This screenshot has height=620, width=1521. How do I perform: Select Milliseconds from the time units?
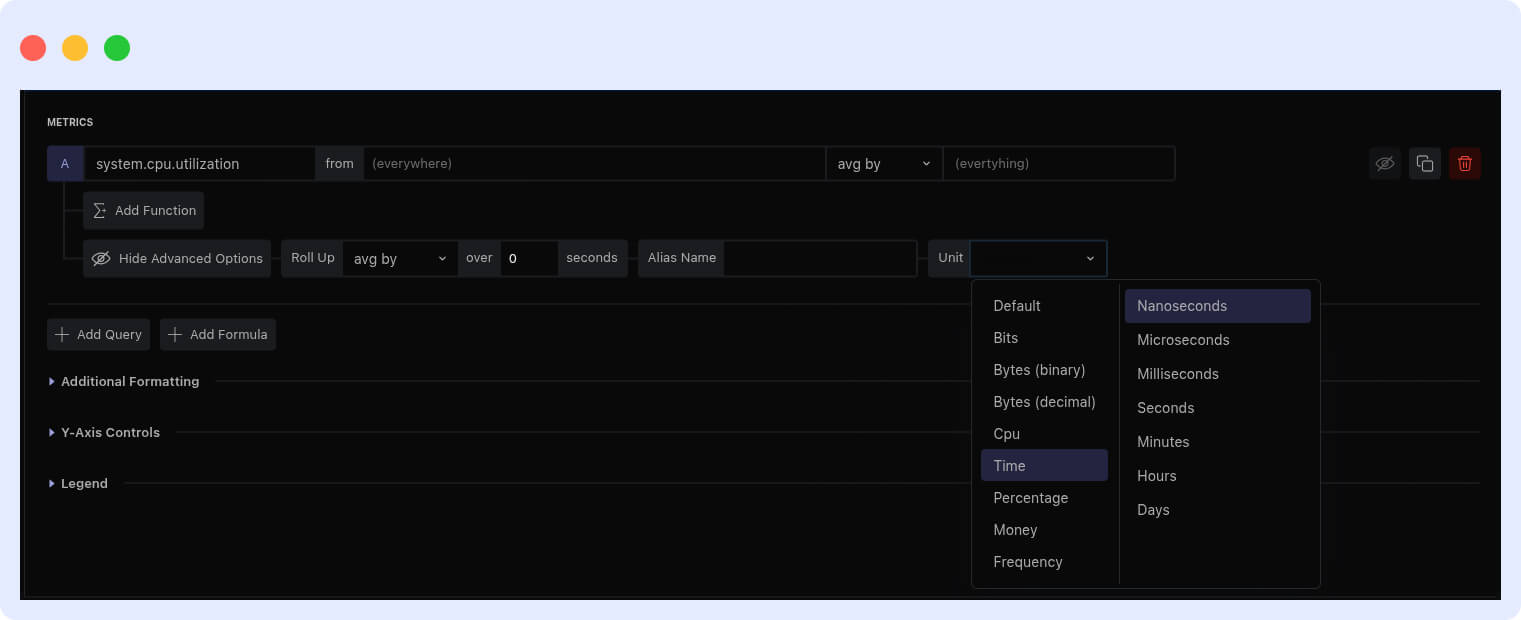1177,373
